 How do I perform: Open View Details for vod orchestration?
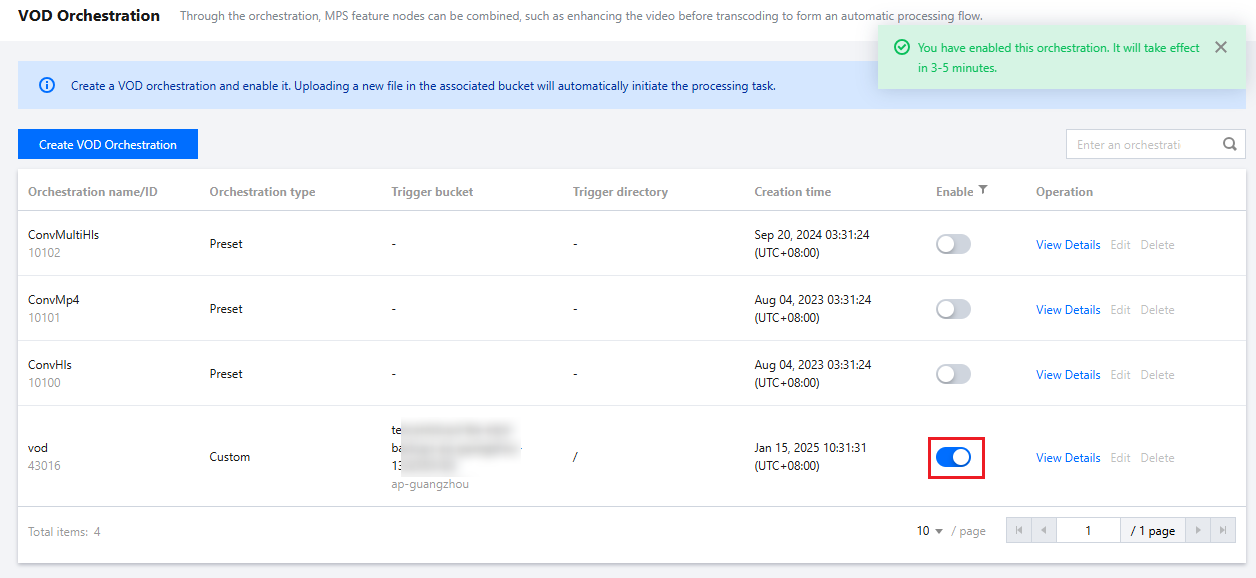1068,458
